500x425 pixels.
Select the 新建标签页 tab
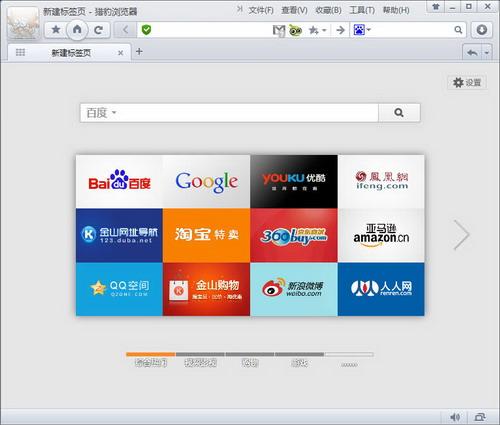(69, 53)
